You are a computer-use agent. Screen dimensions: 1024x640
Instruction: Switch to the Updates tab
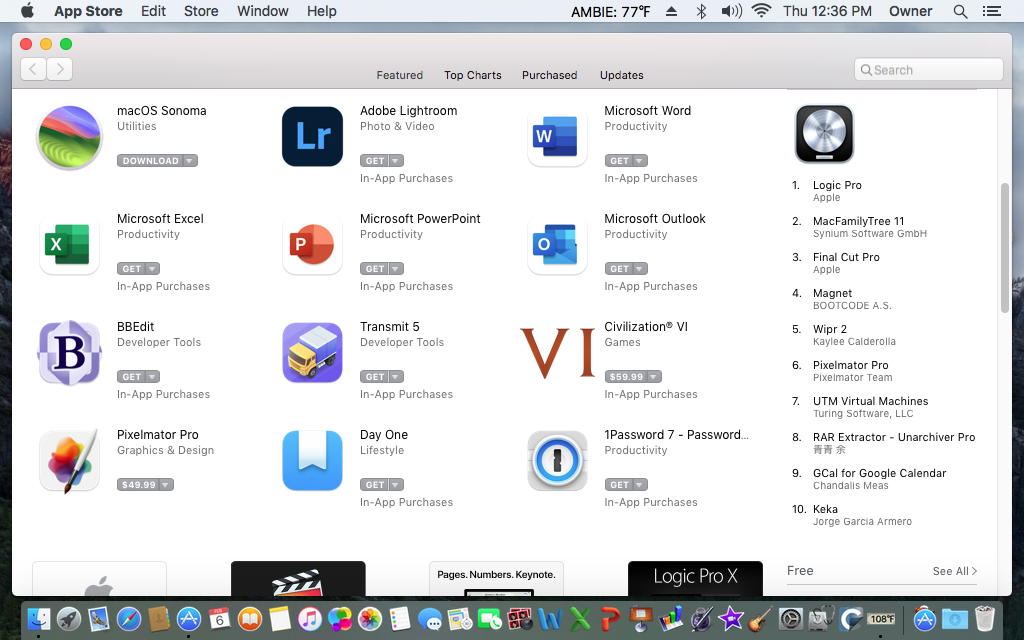coord(622,75)
